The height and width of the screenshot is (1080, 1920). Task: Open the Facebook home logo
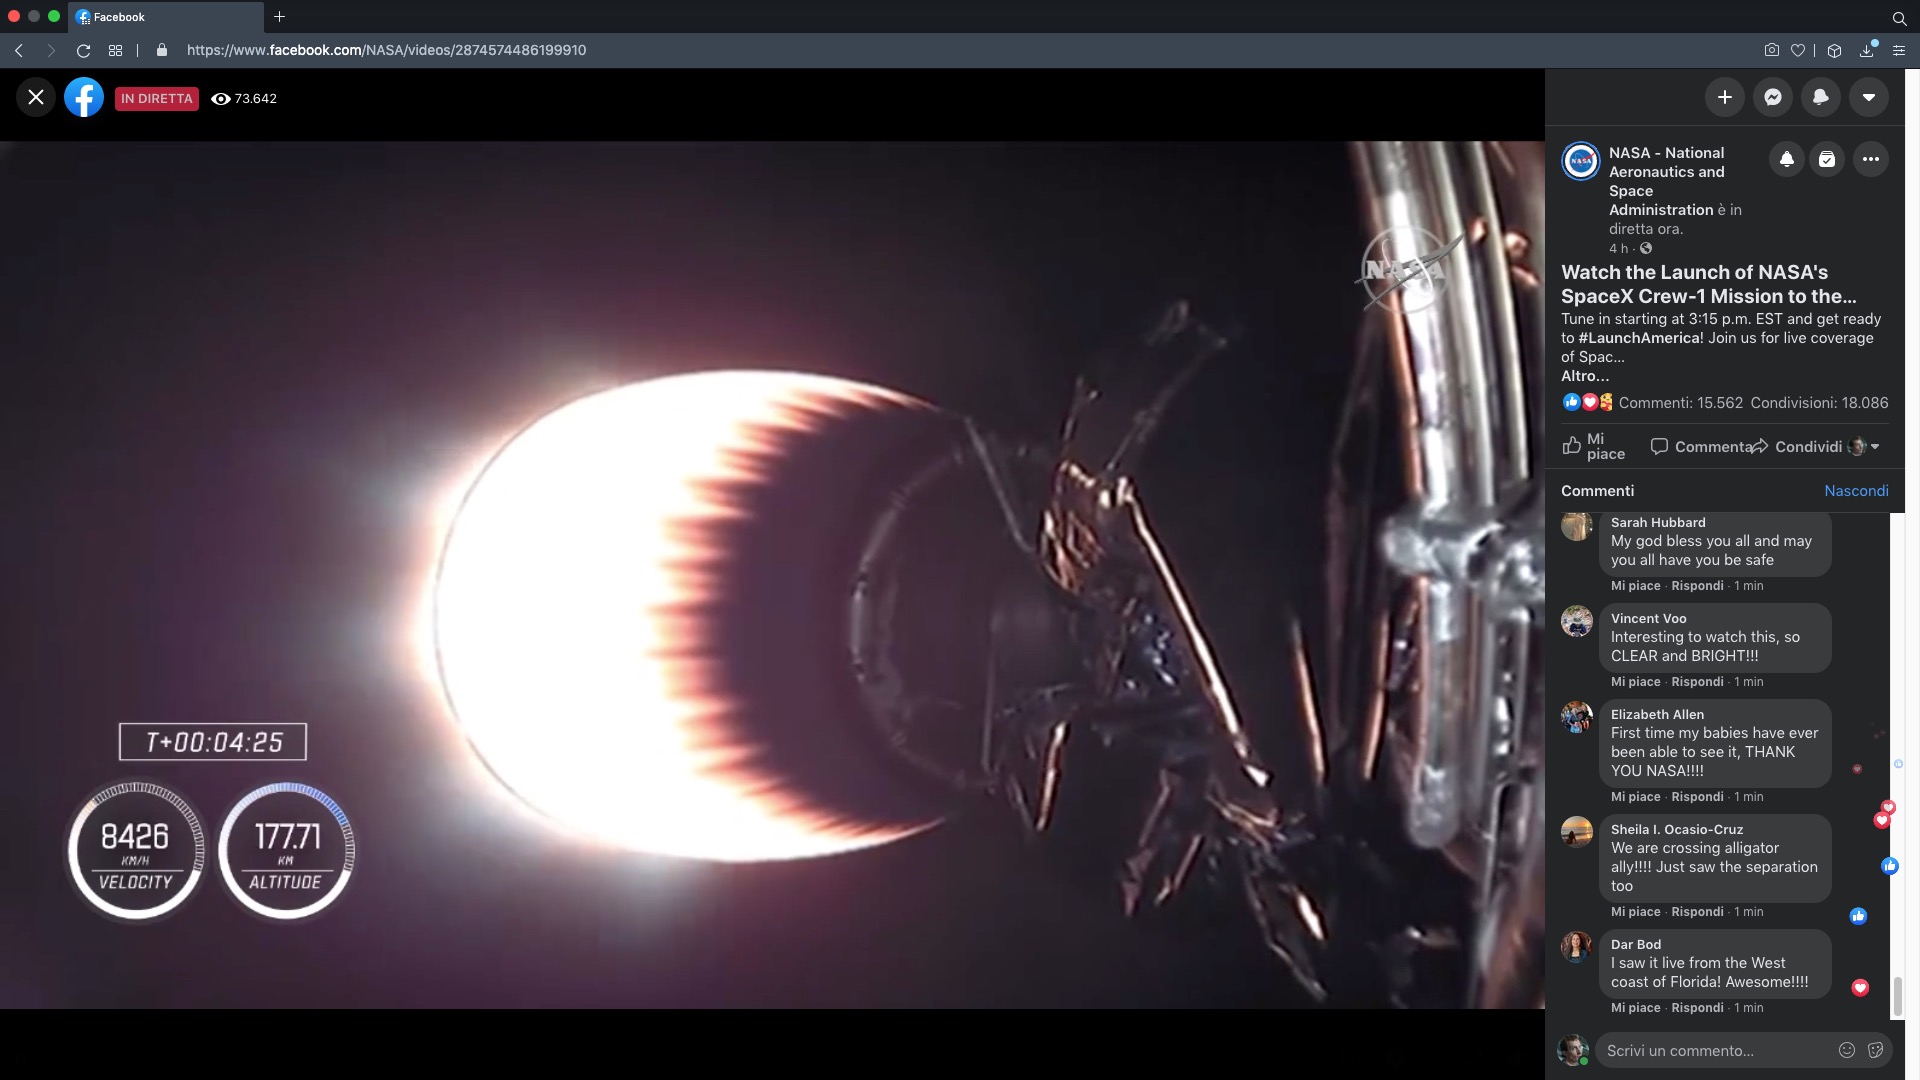click(x=84, y=97)
